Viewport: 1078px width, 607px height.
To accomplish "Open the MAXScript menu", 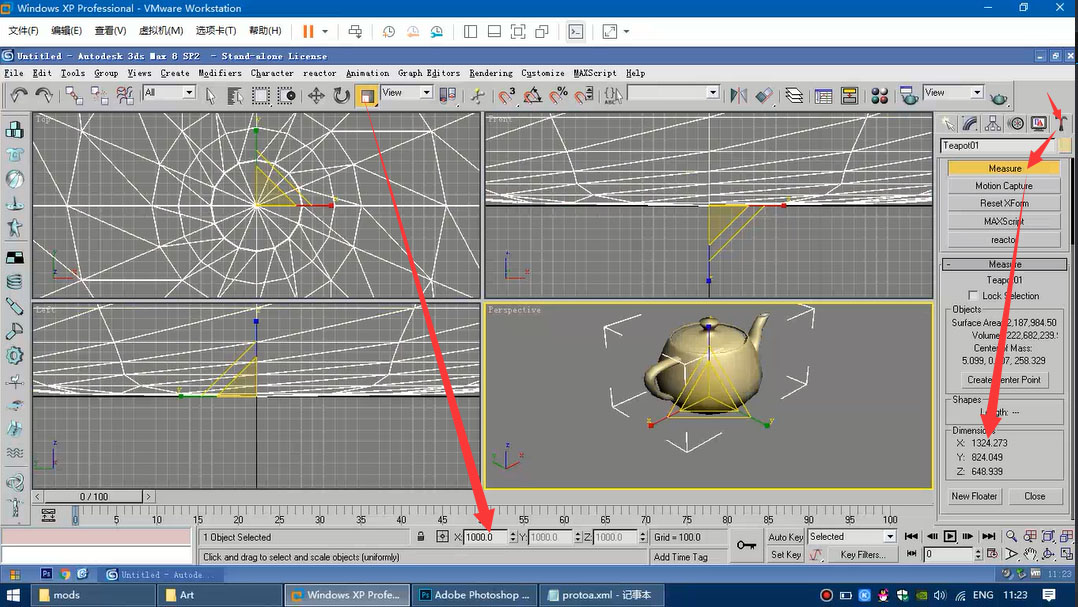I will click(x=595, y=73).
